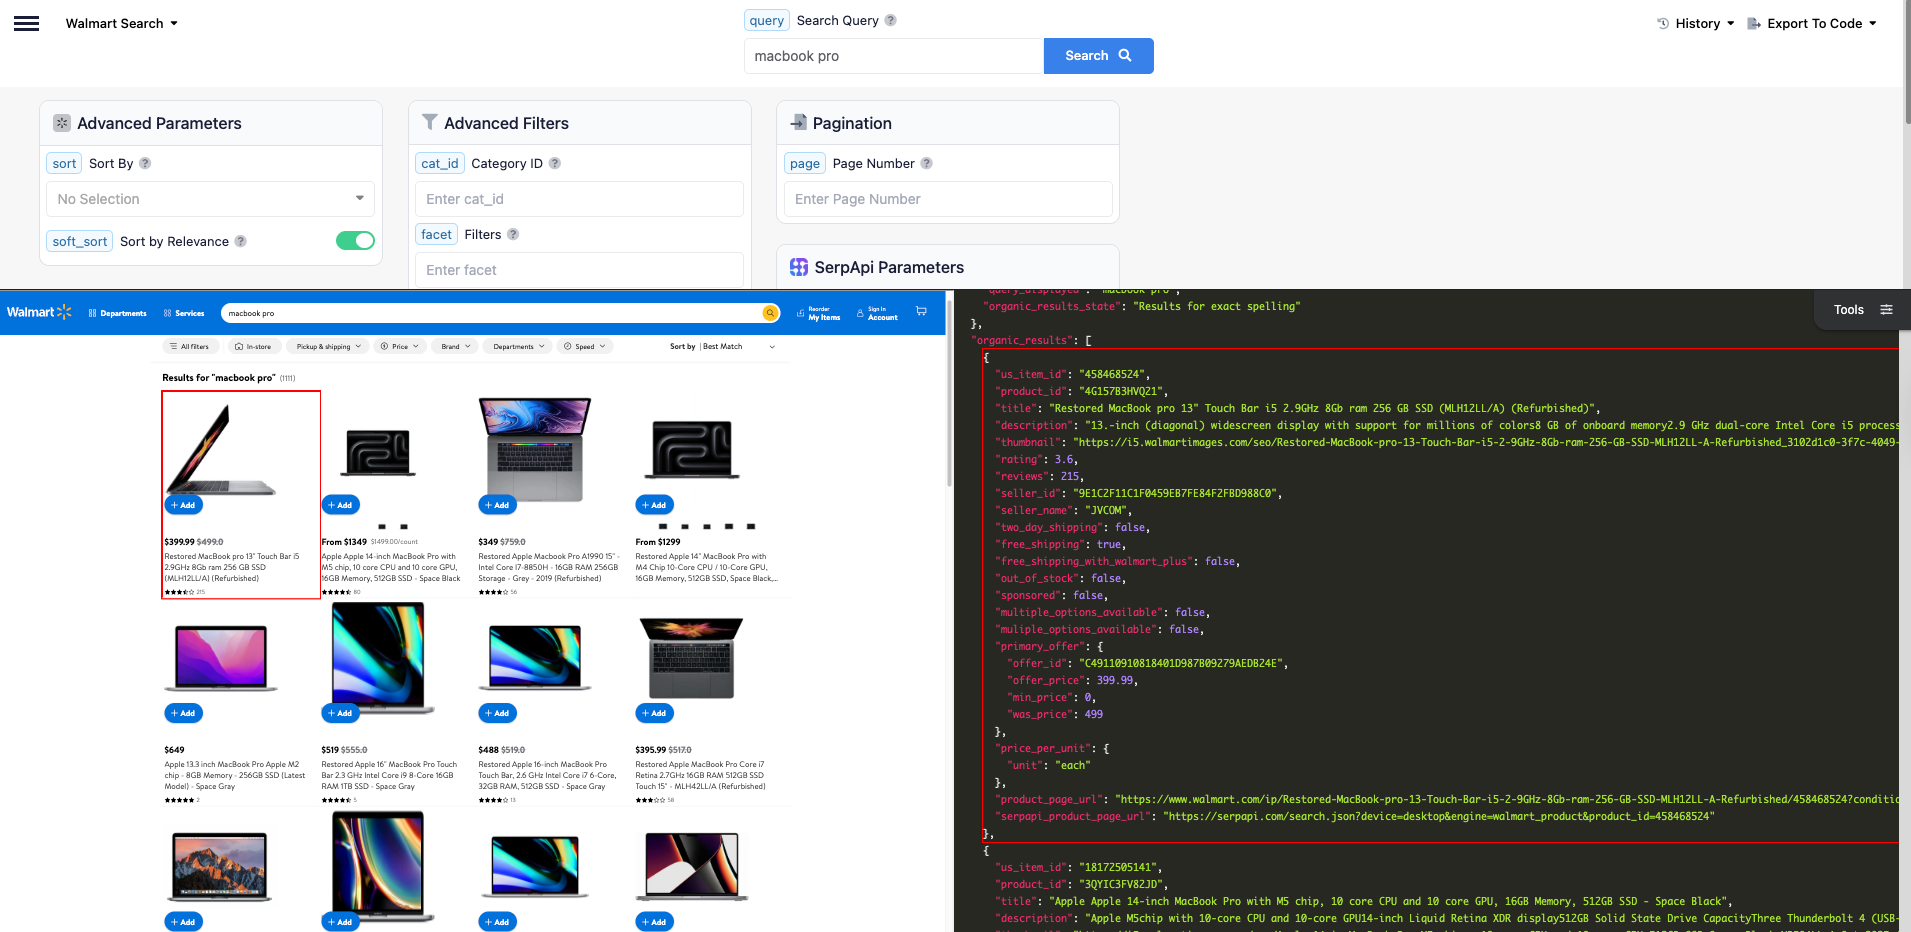Image resolution: width=1911 pixels, height=932 pixels.
Task: Open the Price filter dropdown
Action: click(399, 347)
